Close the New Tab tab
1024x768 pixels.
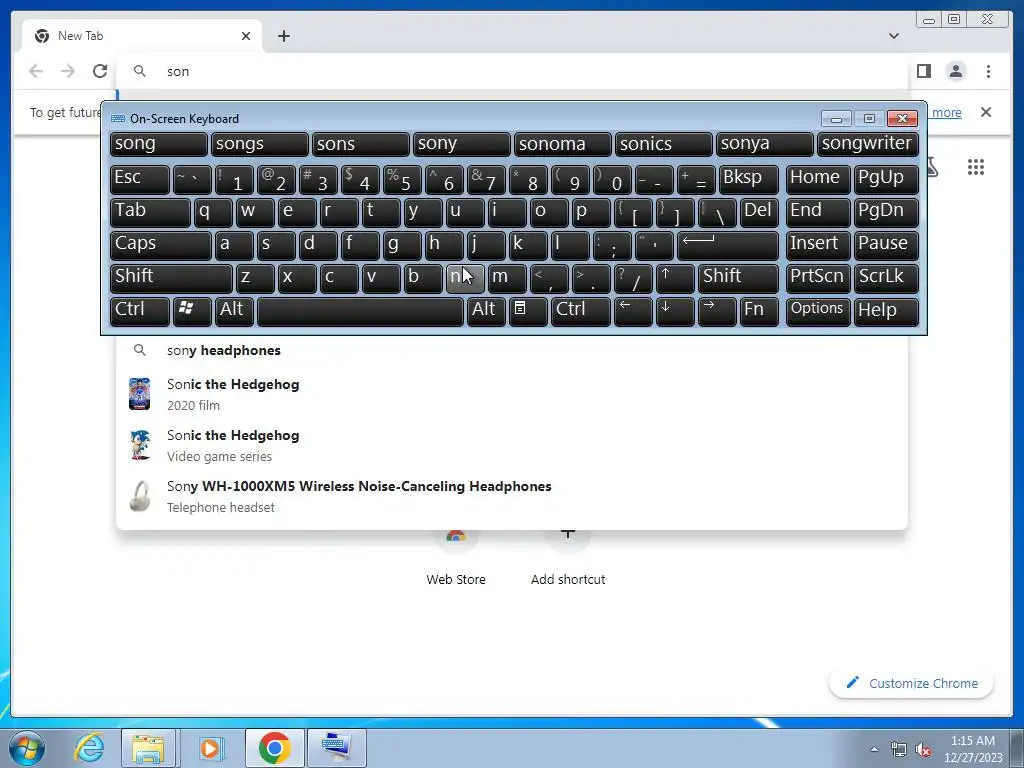(246, 36)
